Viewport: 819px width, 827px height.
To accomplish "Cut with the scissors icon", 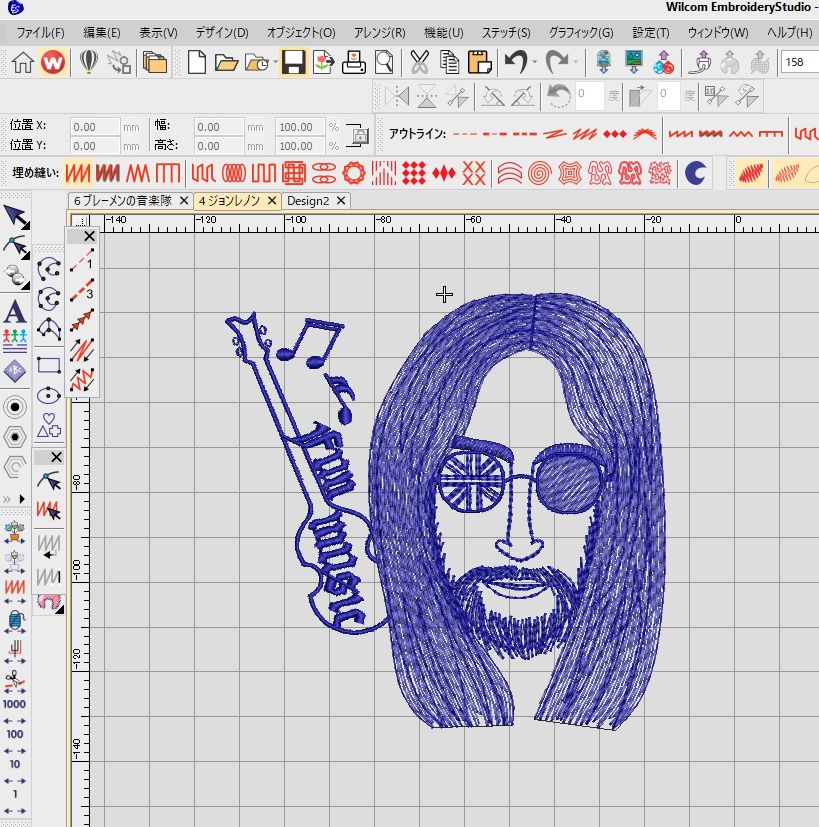I will pos(419,62).
